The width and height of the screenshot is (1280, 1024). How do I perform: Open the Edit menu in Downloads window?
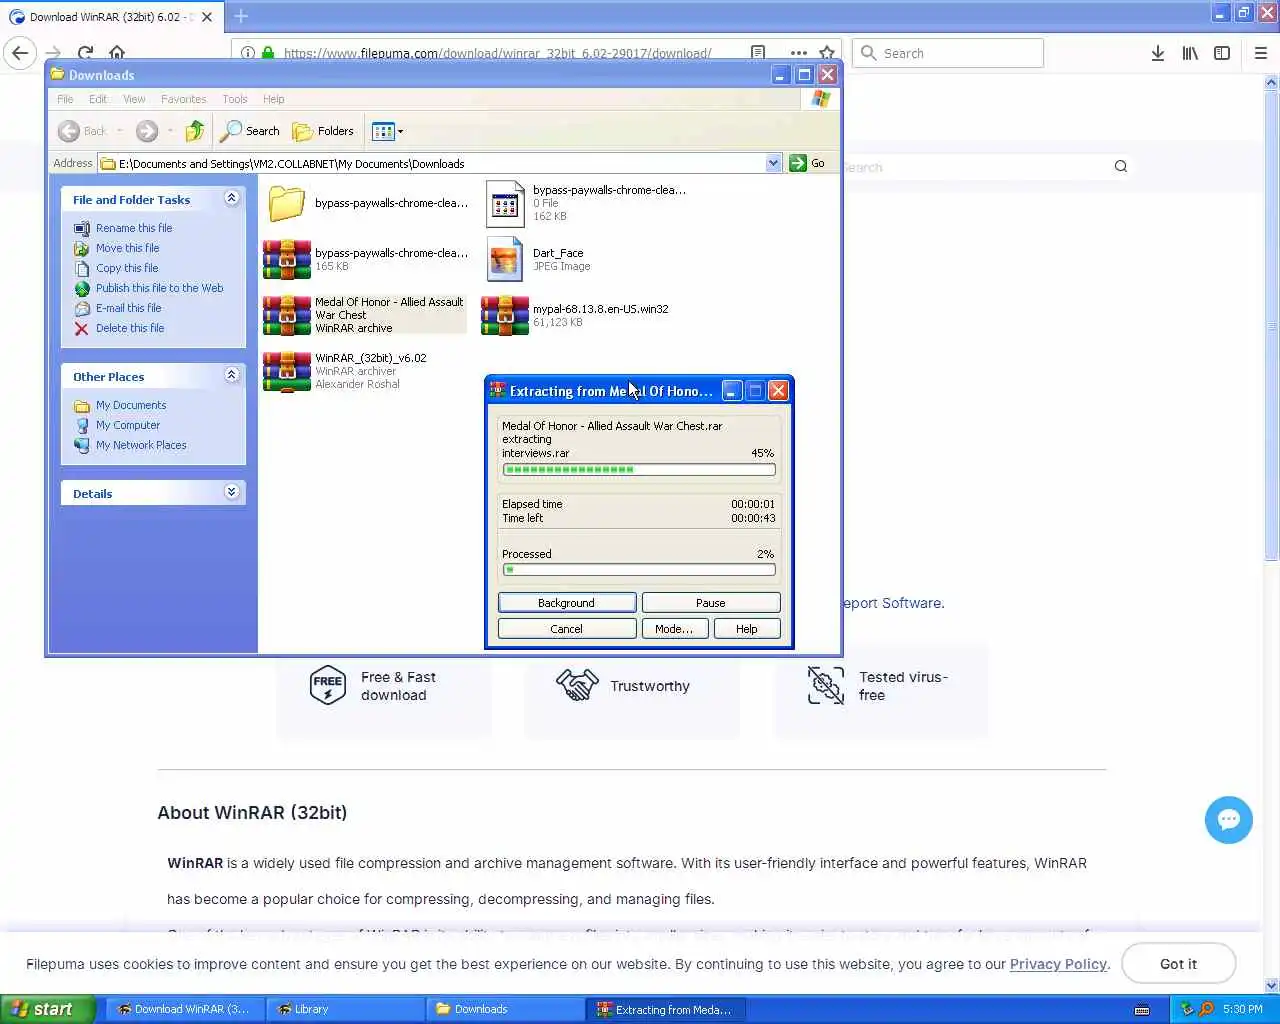pyautogui.click(x=98, y=99)
